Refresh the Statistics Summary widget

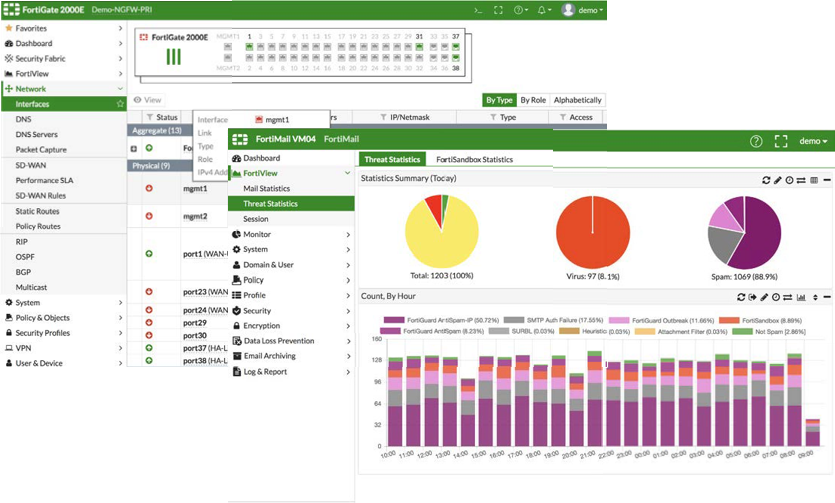766,180
